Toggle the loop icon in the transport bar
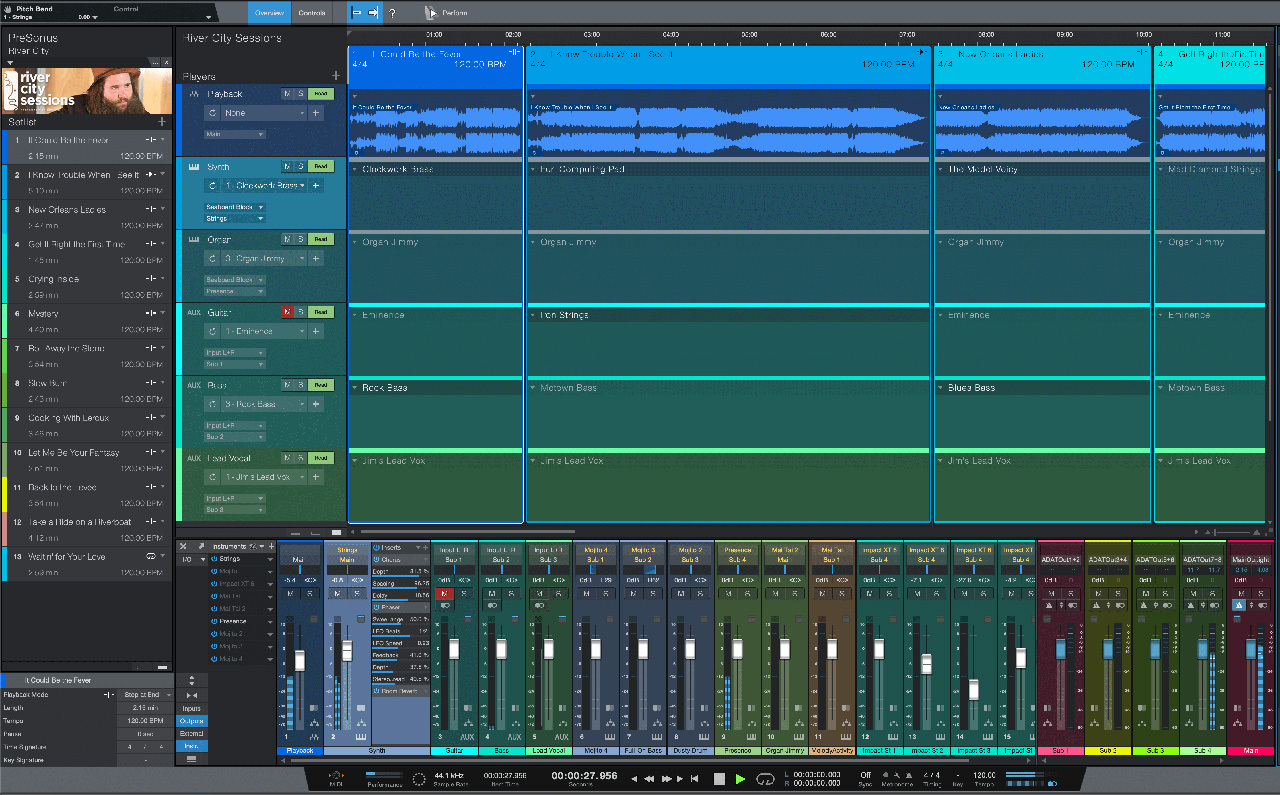The width and height of the screenshot is (1280, 795). pyautogui.click(x=766, y=778)
